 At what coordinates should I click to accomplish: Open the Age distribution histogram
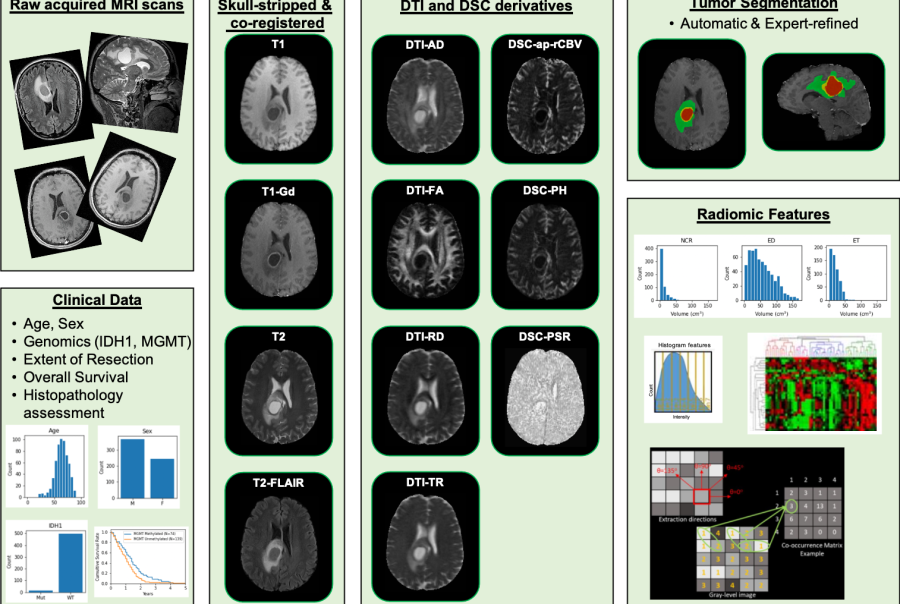[47, 466]
